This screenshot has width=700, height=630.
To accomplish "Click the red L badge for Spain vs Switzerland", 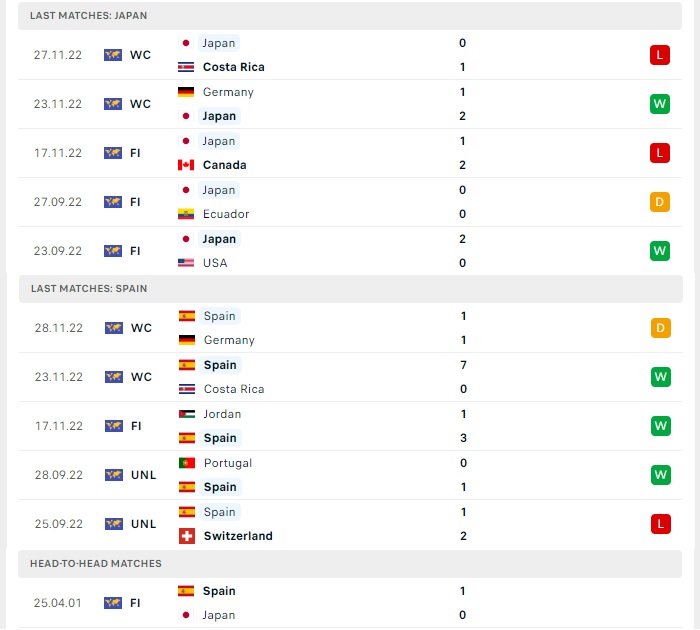I will pyautogui.click(x=660, y=524).
